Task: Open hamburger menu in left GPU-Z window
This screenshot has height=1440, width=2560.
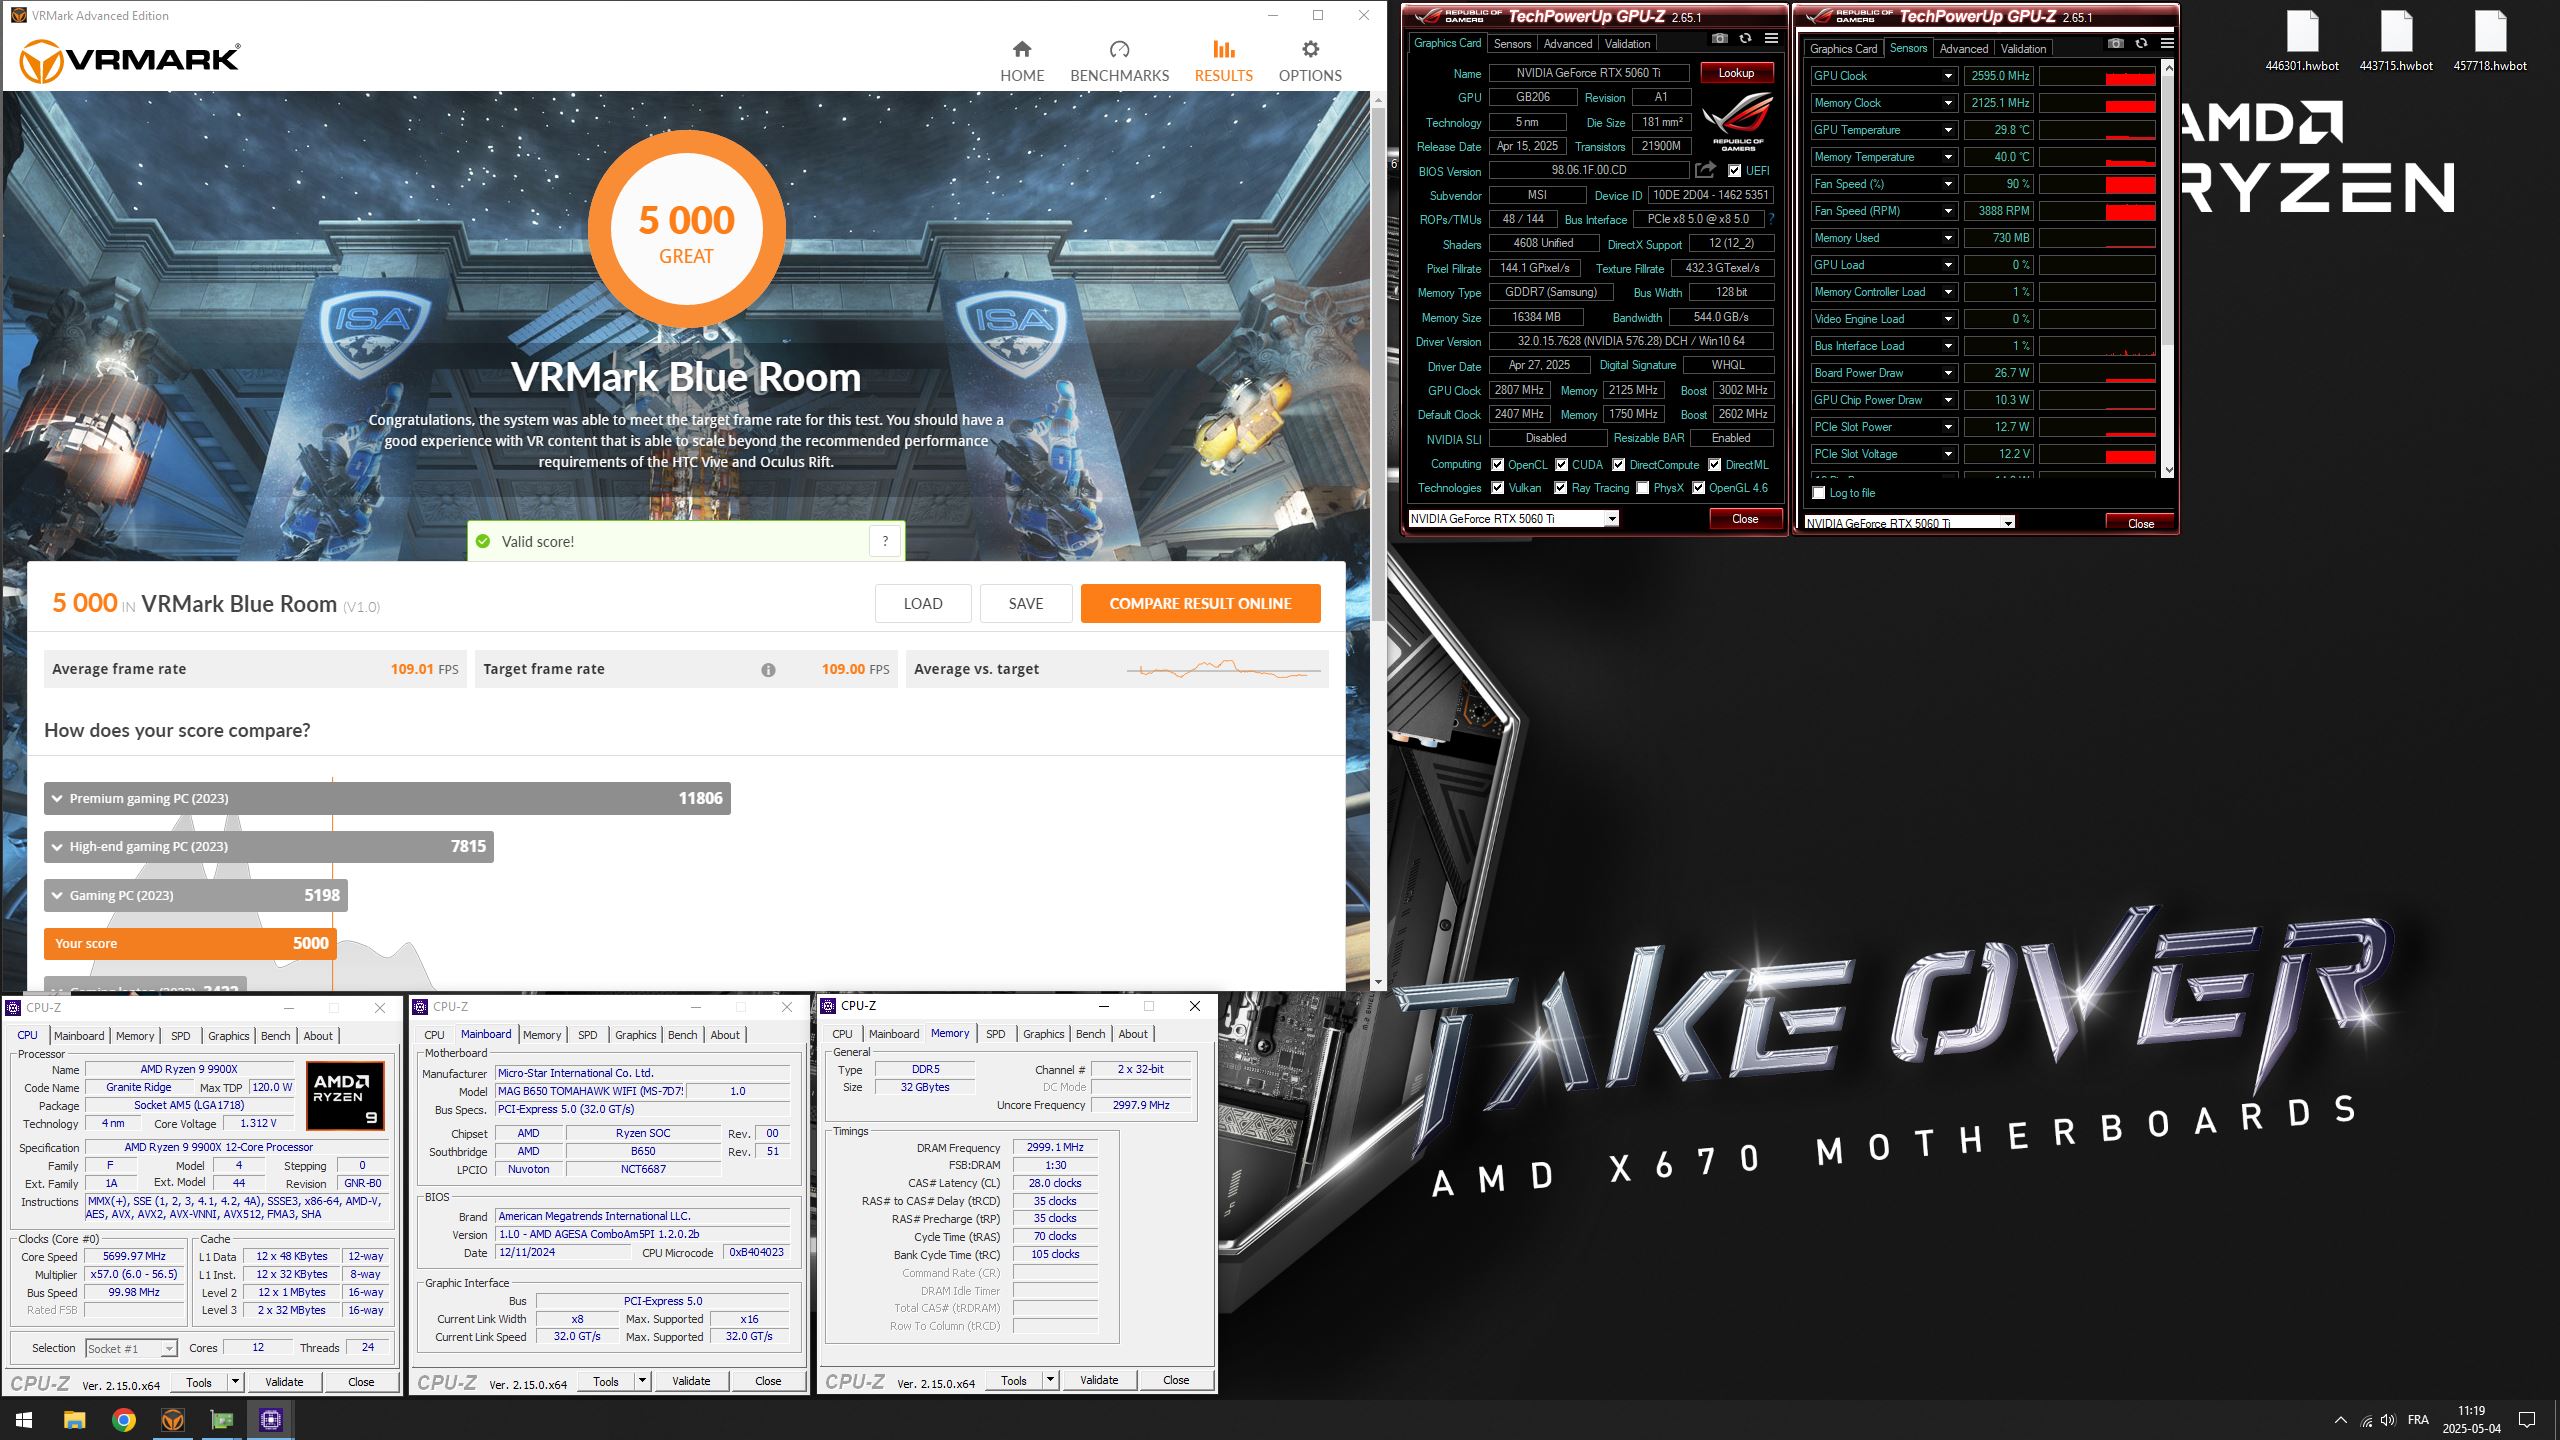Action: 1771,39
